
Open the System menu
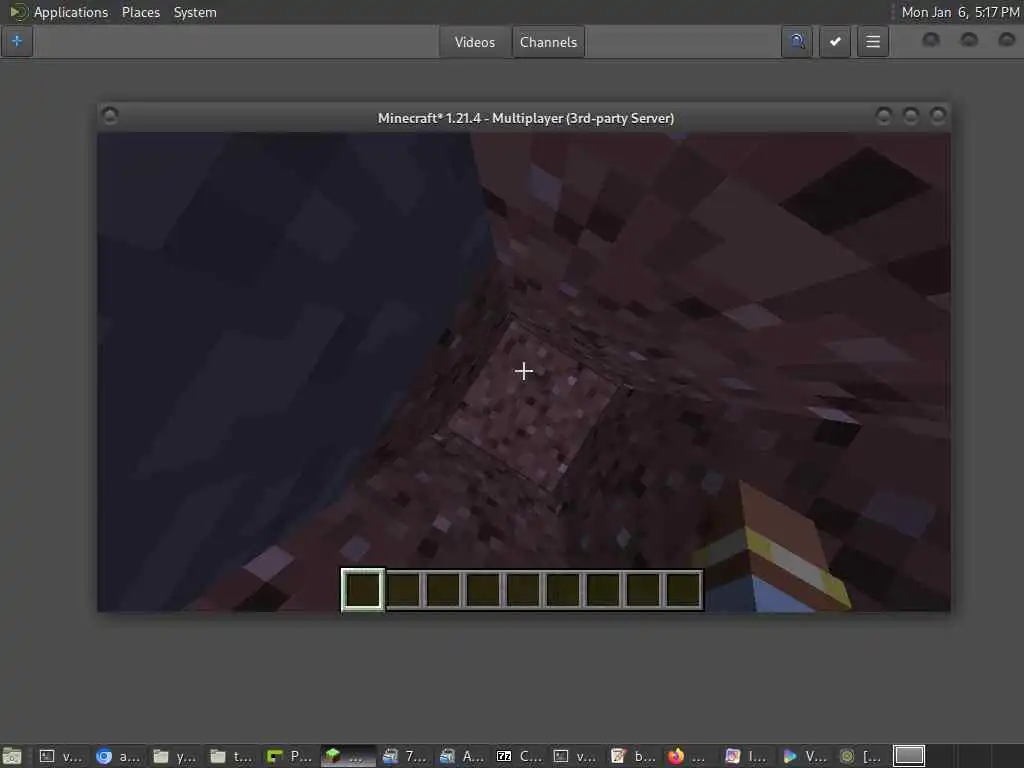(195, 12)
